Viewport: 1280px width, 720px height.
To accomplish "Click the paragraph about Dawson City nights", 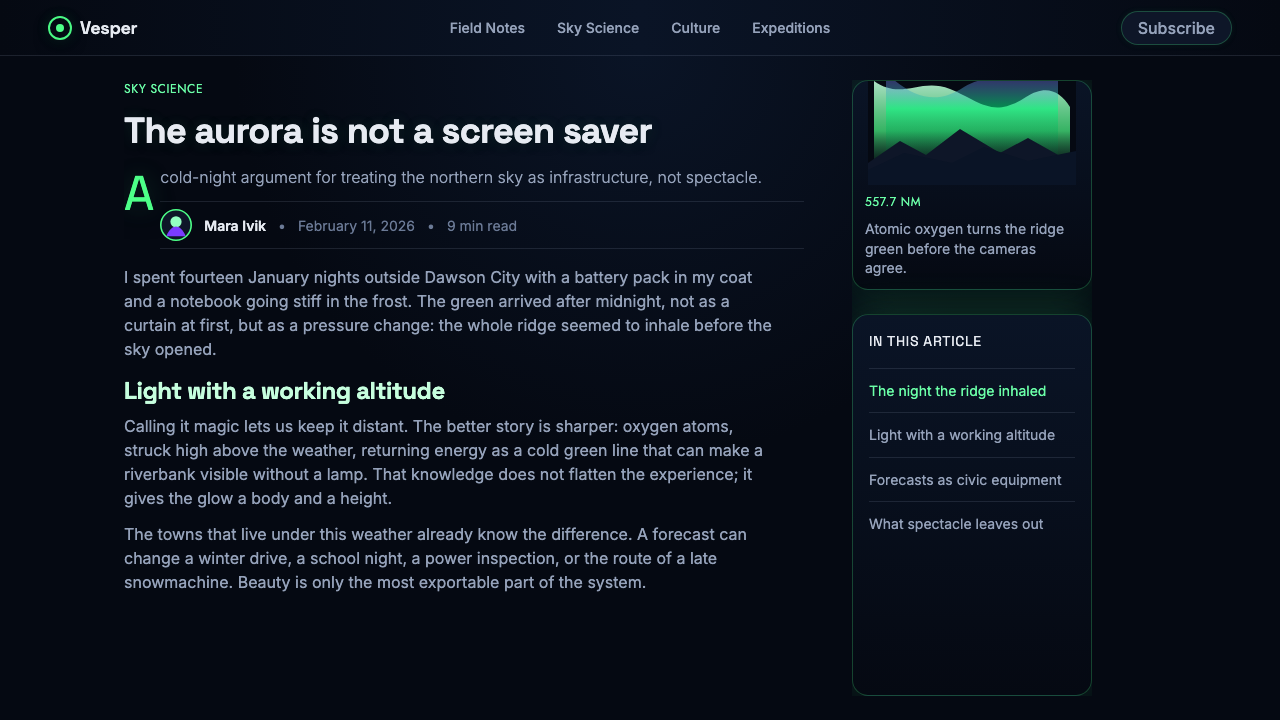I will 448,313.
